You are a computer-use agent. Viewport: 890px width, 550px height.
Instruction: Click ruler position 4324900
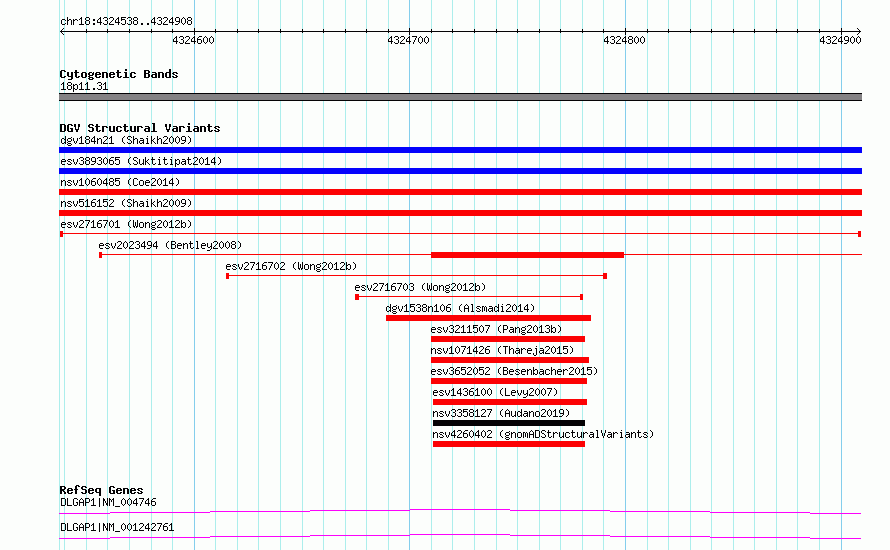click(x=840, y=40)
